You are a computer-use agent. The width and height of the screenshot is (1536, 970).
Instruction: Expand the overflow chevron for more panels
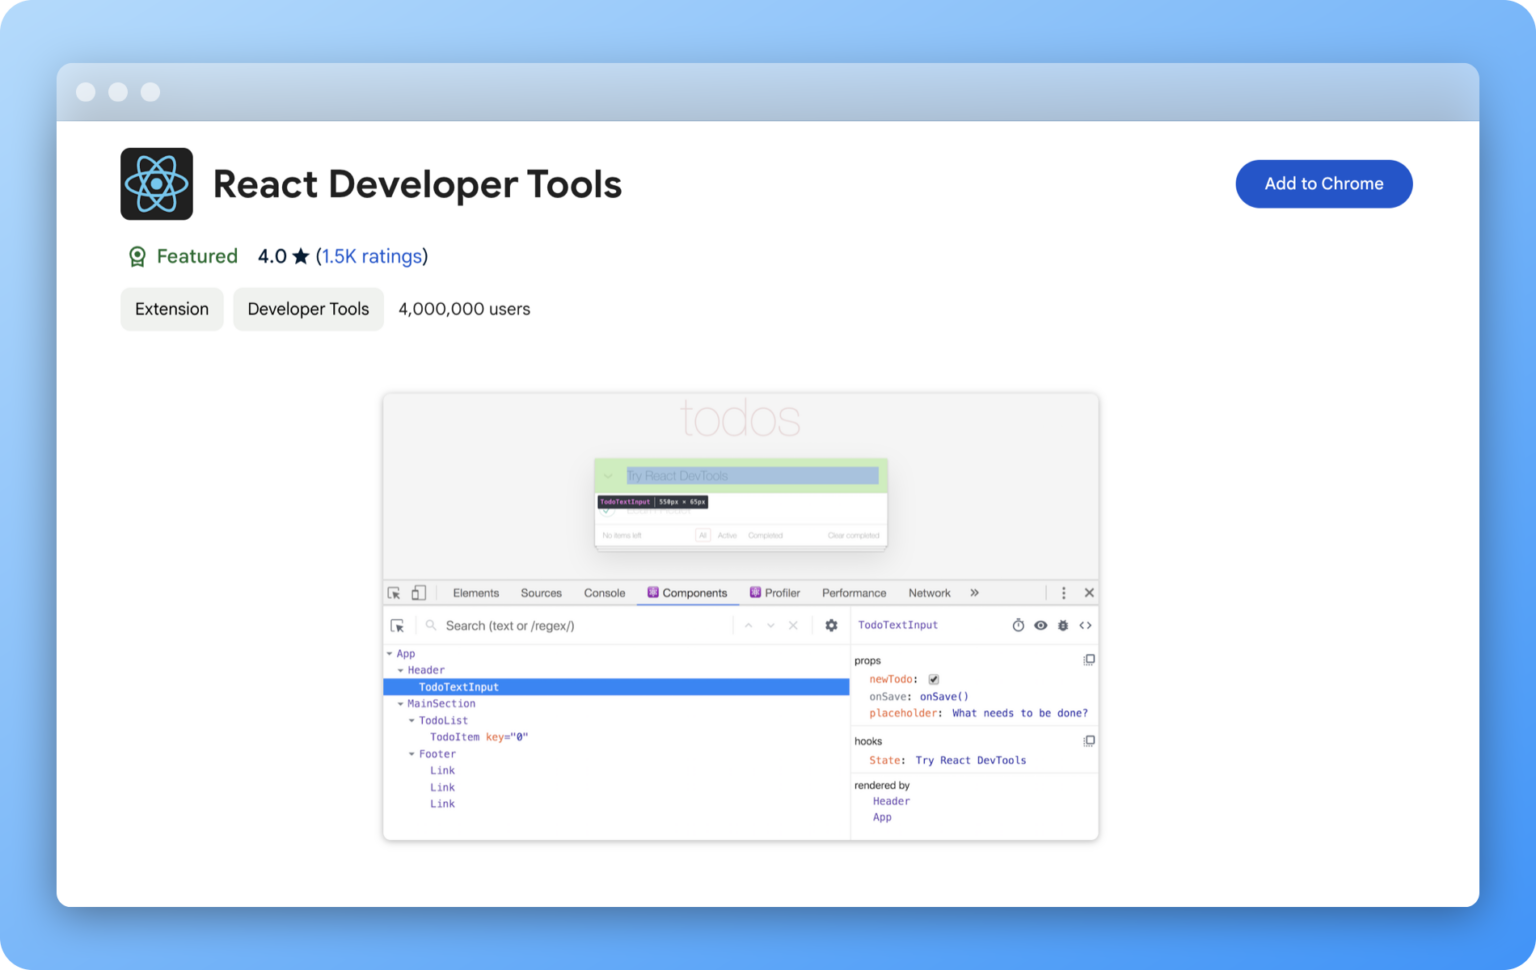tap(975, 592)
